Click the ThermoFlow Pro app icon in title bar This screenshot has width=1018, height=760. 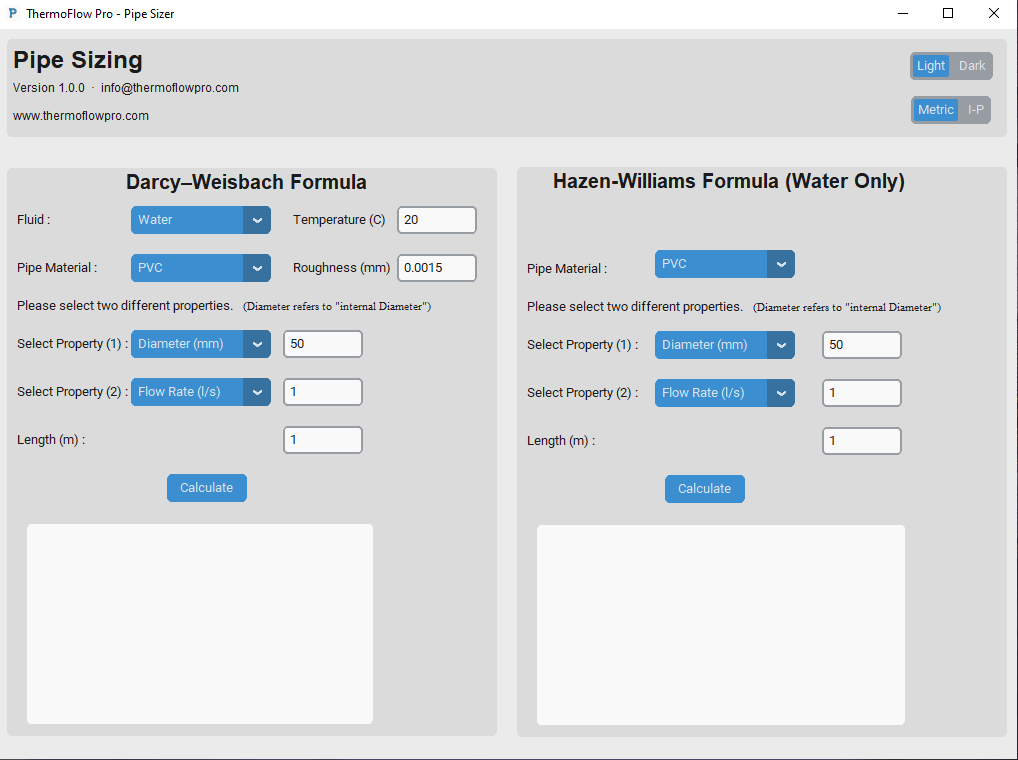tap(12, 14)
